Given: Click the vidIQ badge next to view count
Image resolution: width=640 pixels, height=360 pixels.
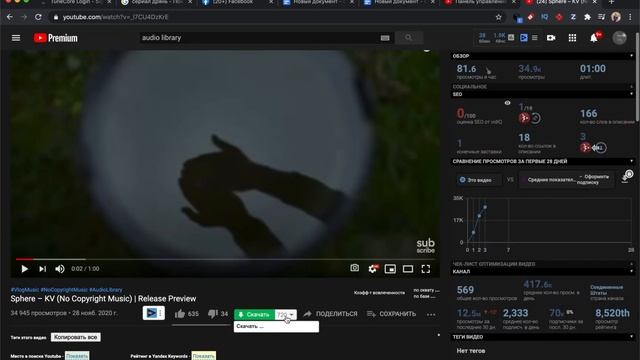Looking at the screenshot, I should pyautogui.click(x=153, y=313).
